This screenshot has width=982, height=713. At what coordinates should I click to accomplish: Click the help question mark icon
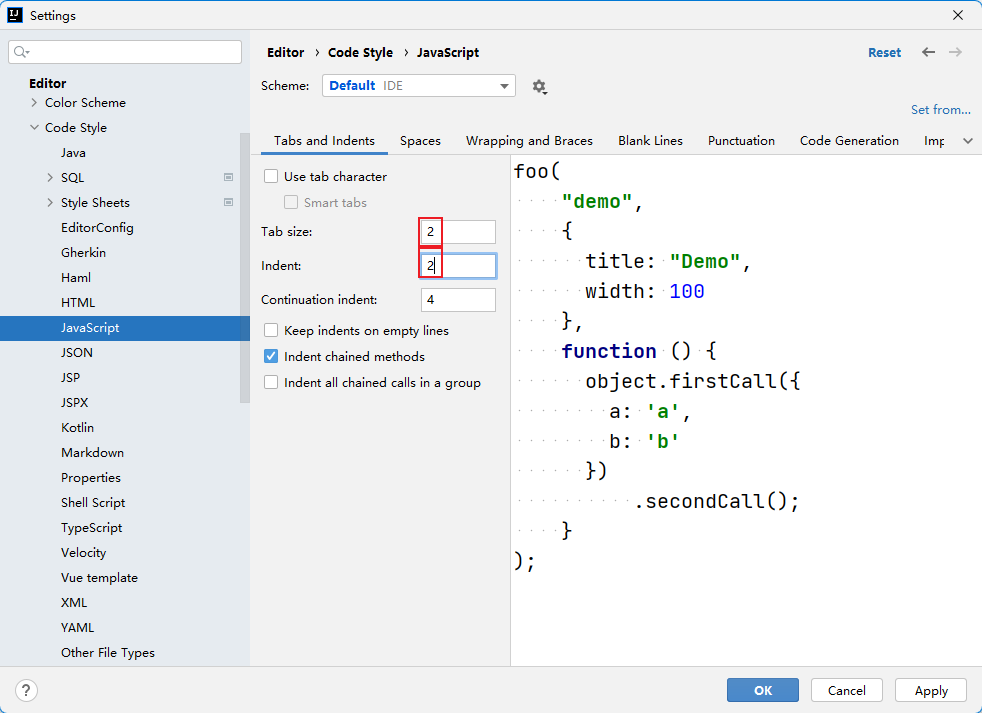(26, 690)
